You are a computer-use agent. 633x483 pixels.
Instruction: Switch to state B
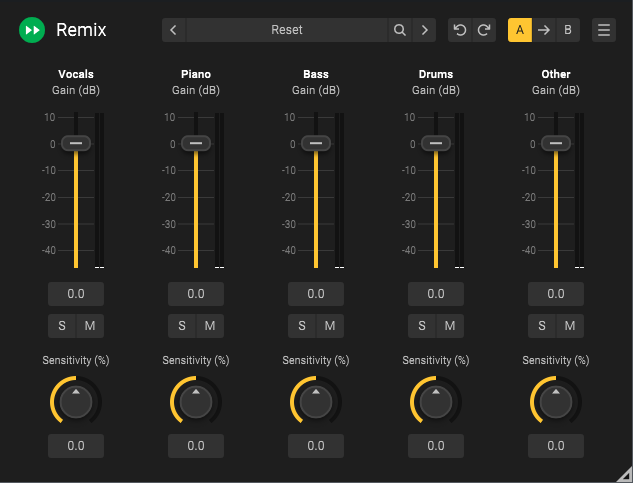click(568, 30)
